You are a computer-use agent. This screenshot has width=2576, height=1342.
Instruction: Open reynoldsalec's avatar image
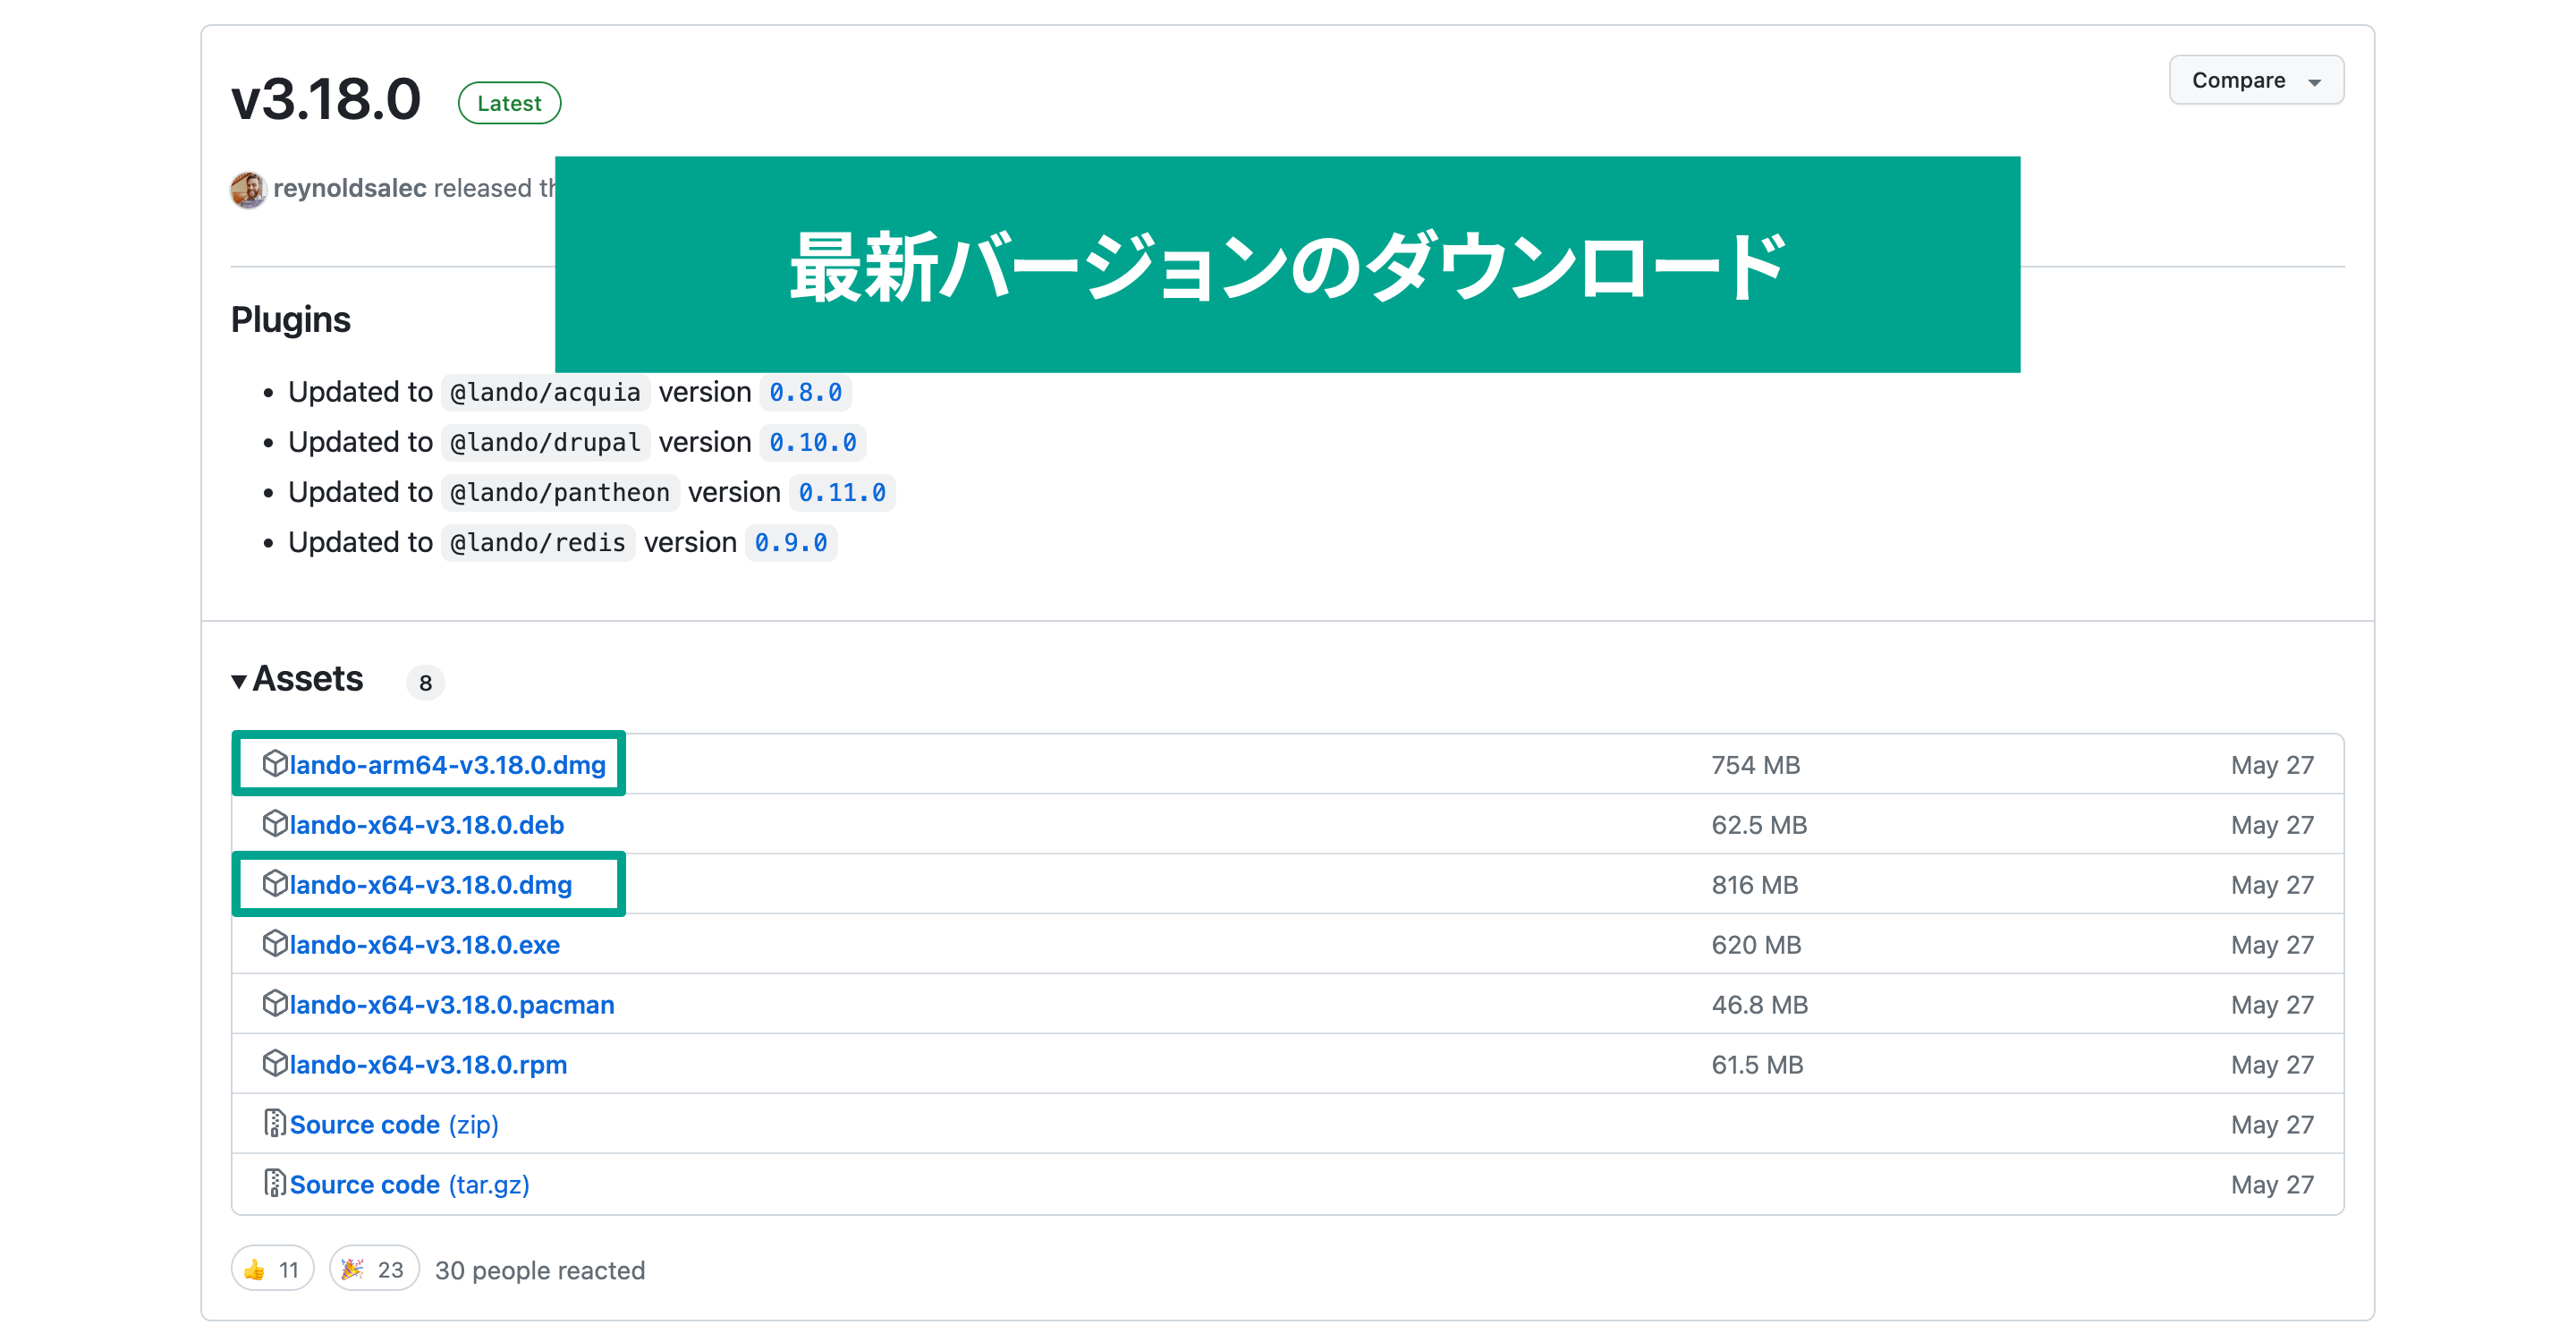click(x=248, y=188)
